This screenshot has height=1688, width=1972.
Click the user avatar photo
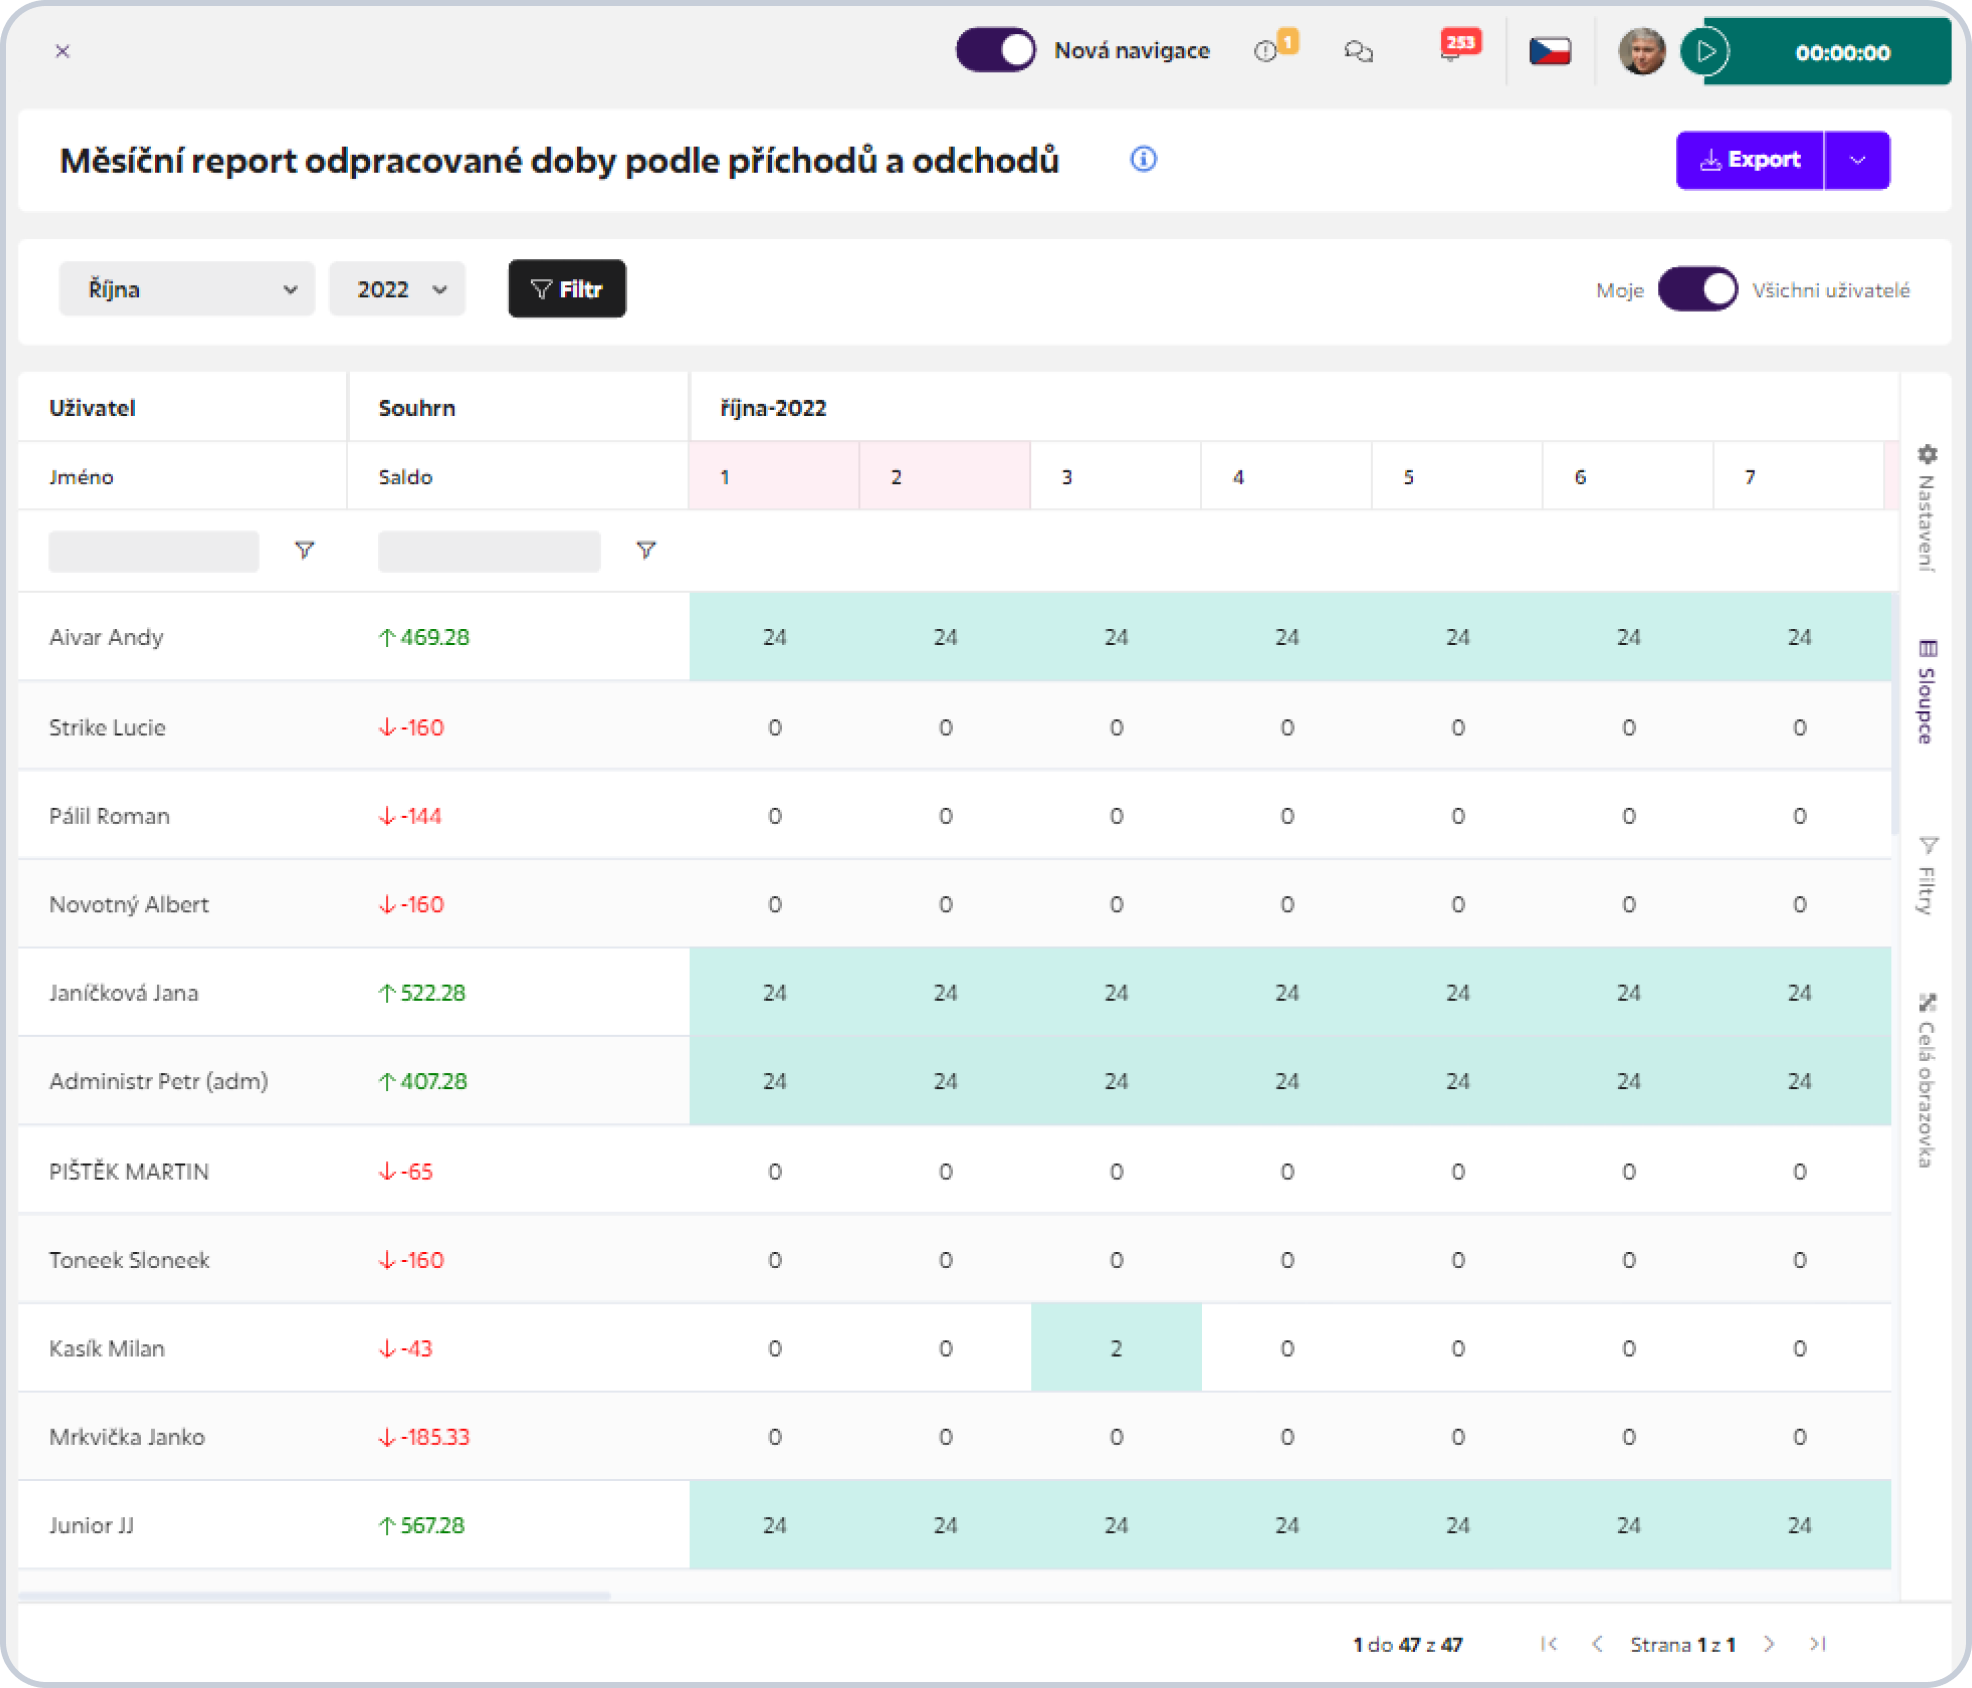[1641, 51]
